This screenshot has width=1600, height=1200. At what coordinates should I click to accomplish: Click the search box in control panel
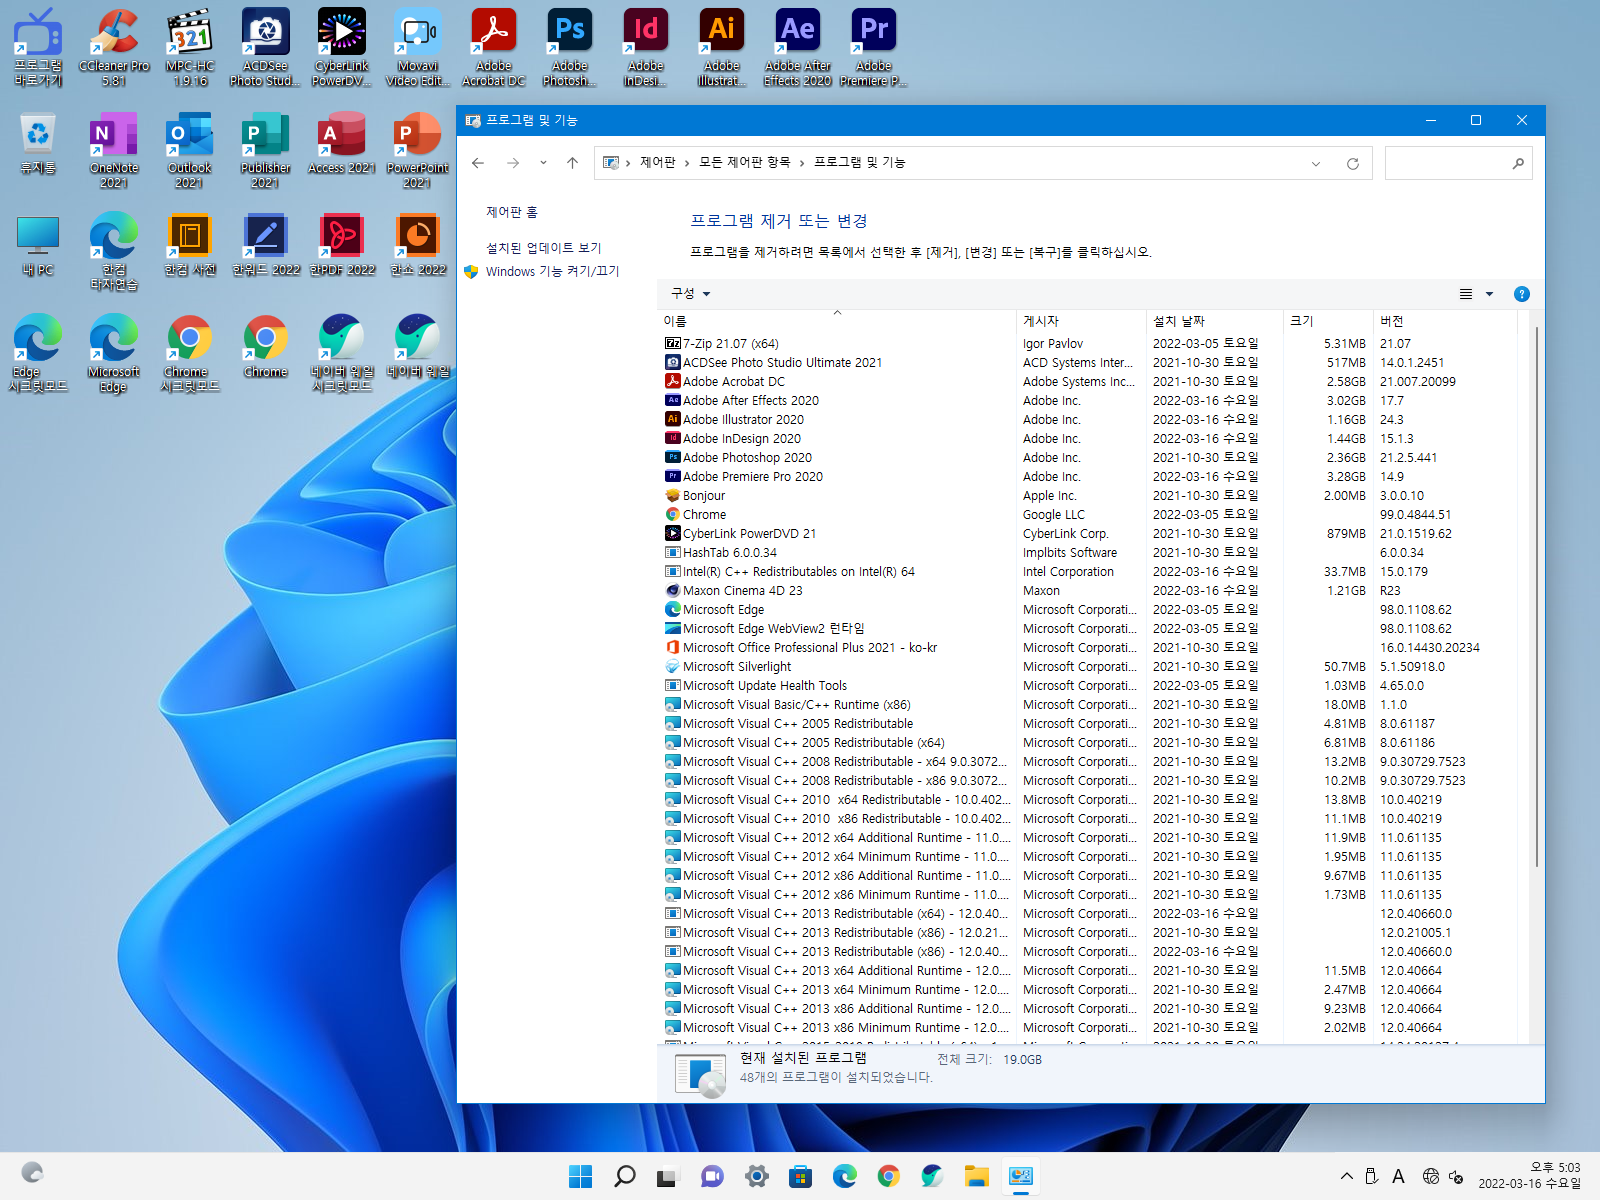(1458, 163)
